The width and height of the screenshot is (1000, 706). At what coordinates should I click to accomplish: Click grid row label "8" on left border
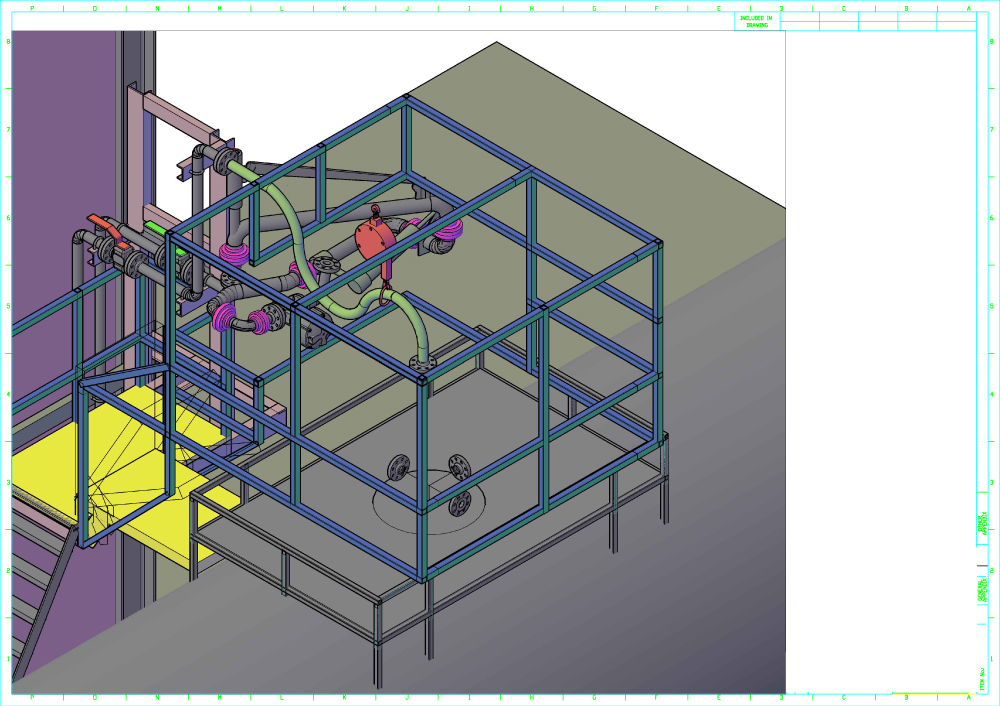[9, 42]
